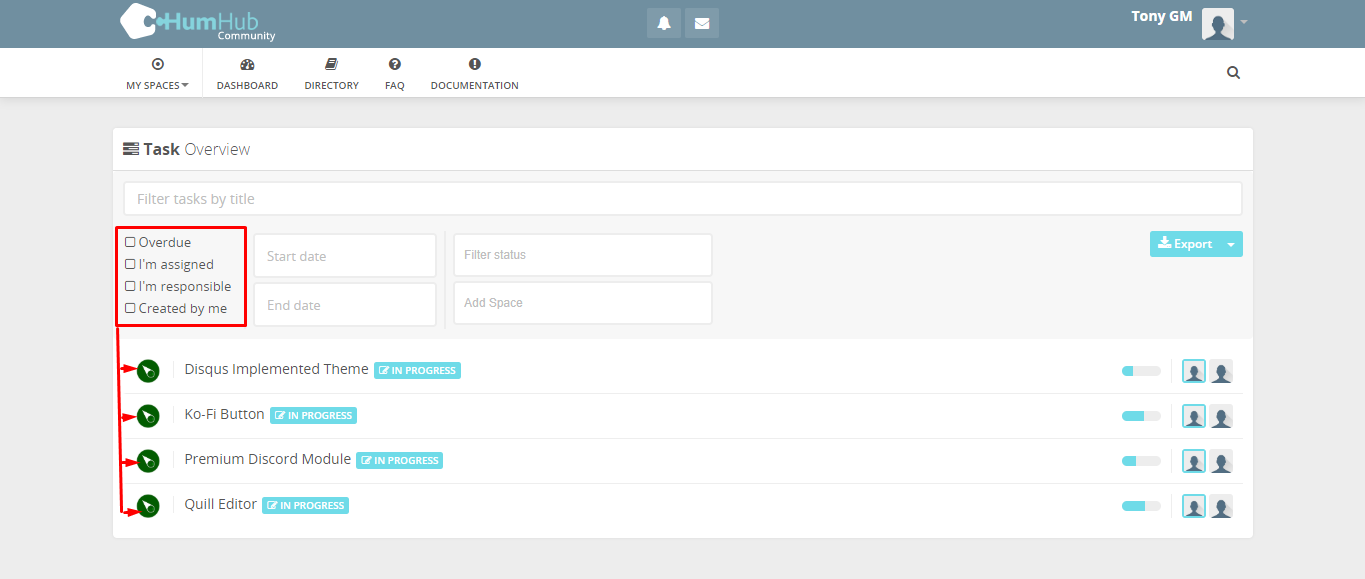This screenshot has width=1365, height=579.
Task: Enable the Overdue filter checkbox
Action: pyautogui.click(x=130, y=241)
